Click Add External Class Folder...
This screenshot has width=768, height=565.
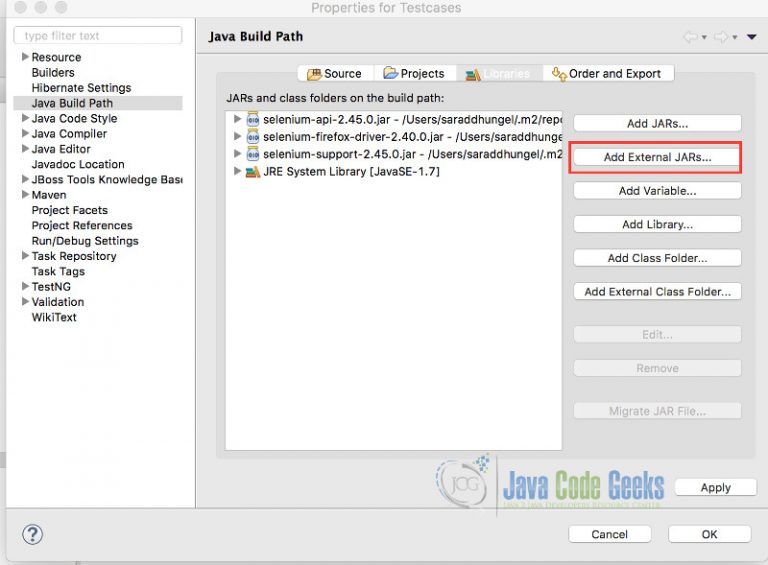657,292
